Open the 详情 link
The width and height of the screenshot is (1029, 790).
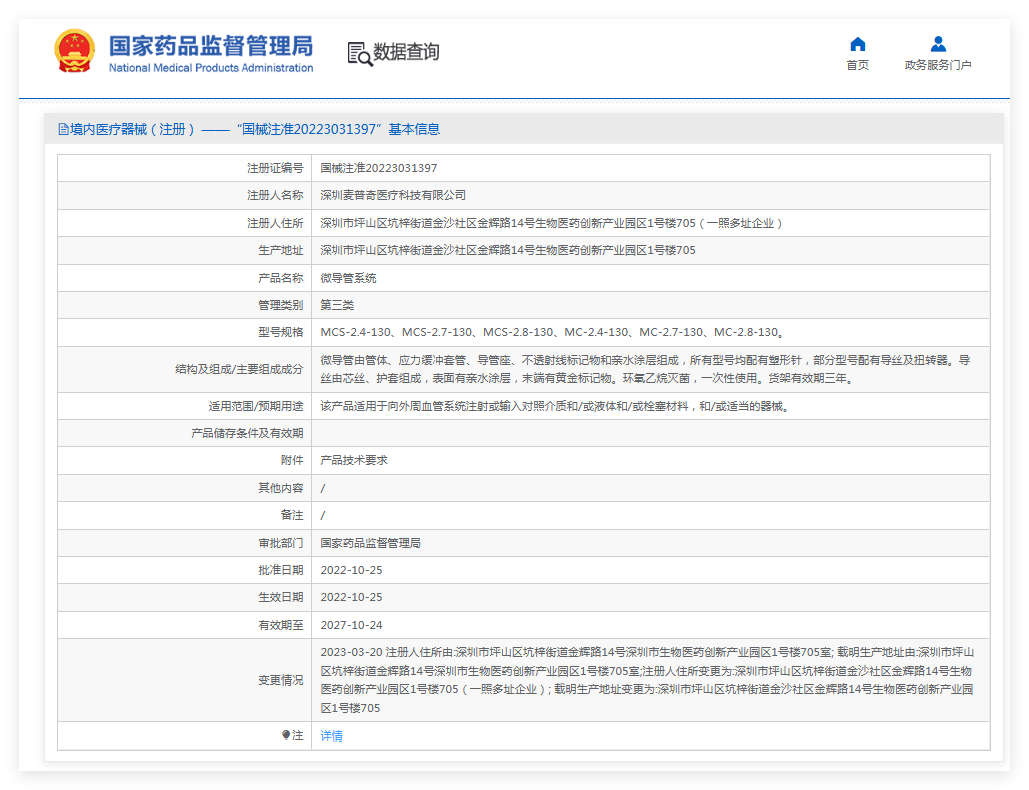click(x=331, y=736)
